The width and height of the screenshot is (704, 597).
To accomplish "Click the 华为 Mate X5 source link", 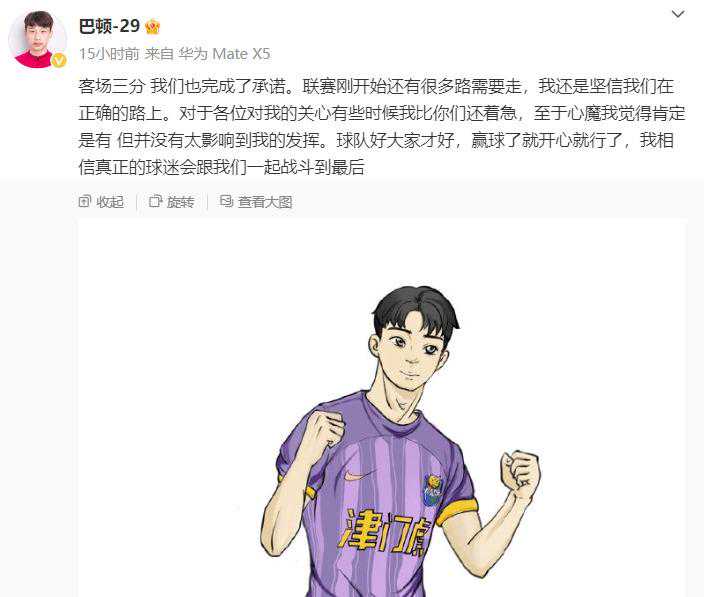I will pyautogui.click(x=224, y=54).
